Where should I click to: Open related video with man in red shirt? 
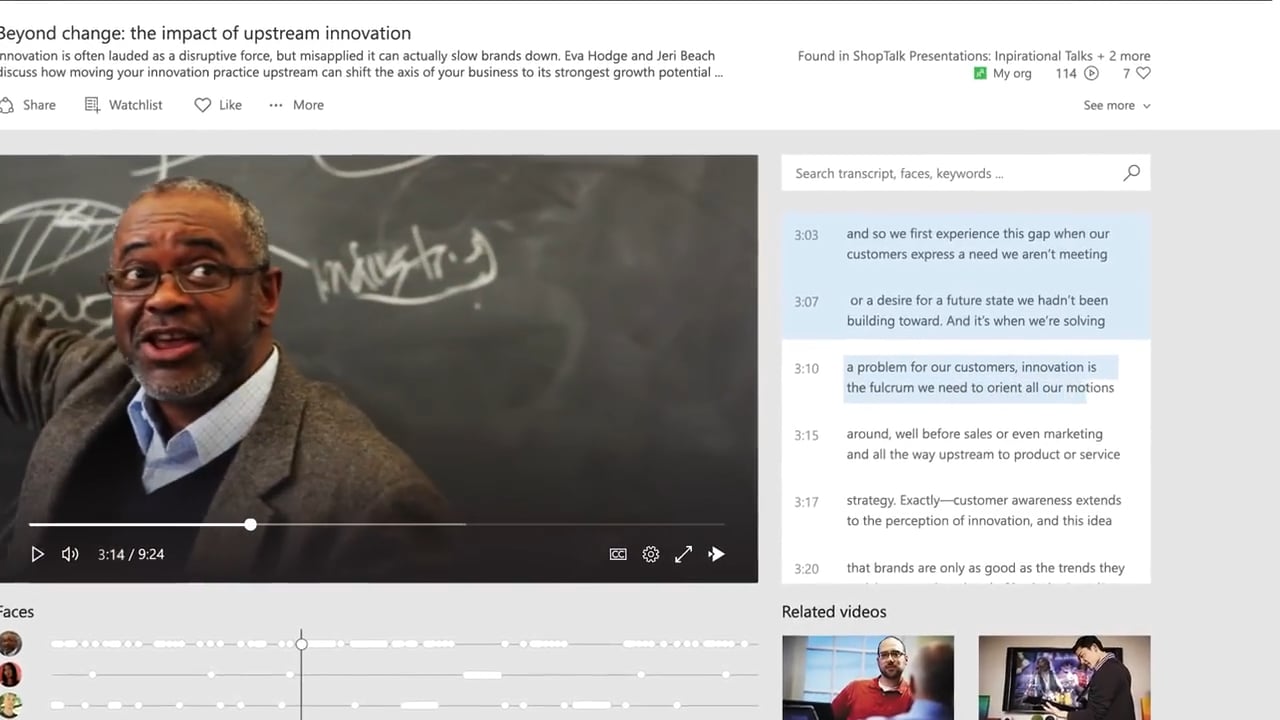click(868, 678)
